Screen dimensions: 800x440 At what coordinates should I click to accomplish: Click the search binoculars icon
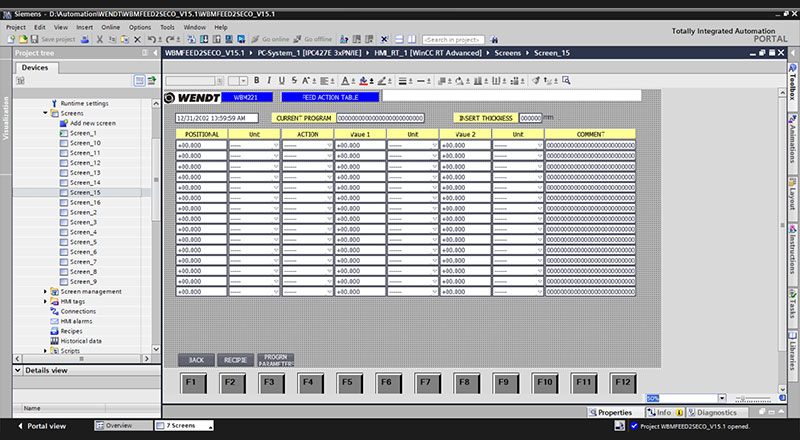point(493,39)
